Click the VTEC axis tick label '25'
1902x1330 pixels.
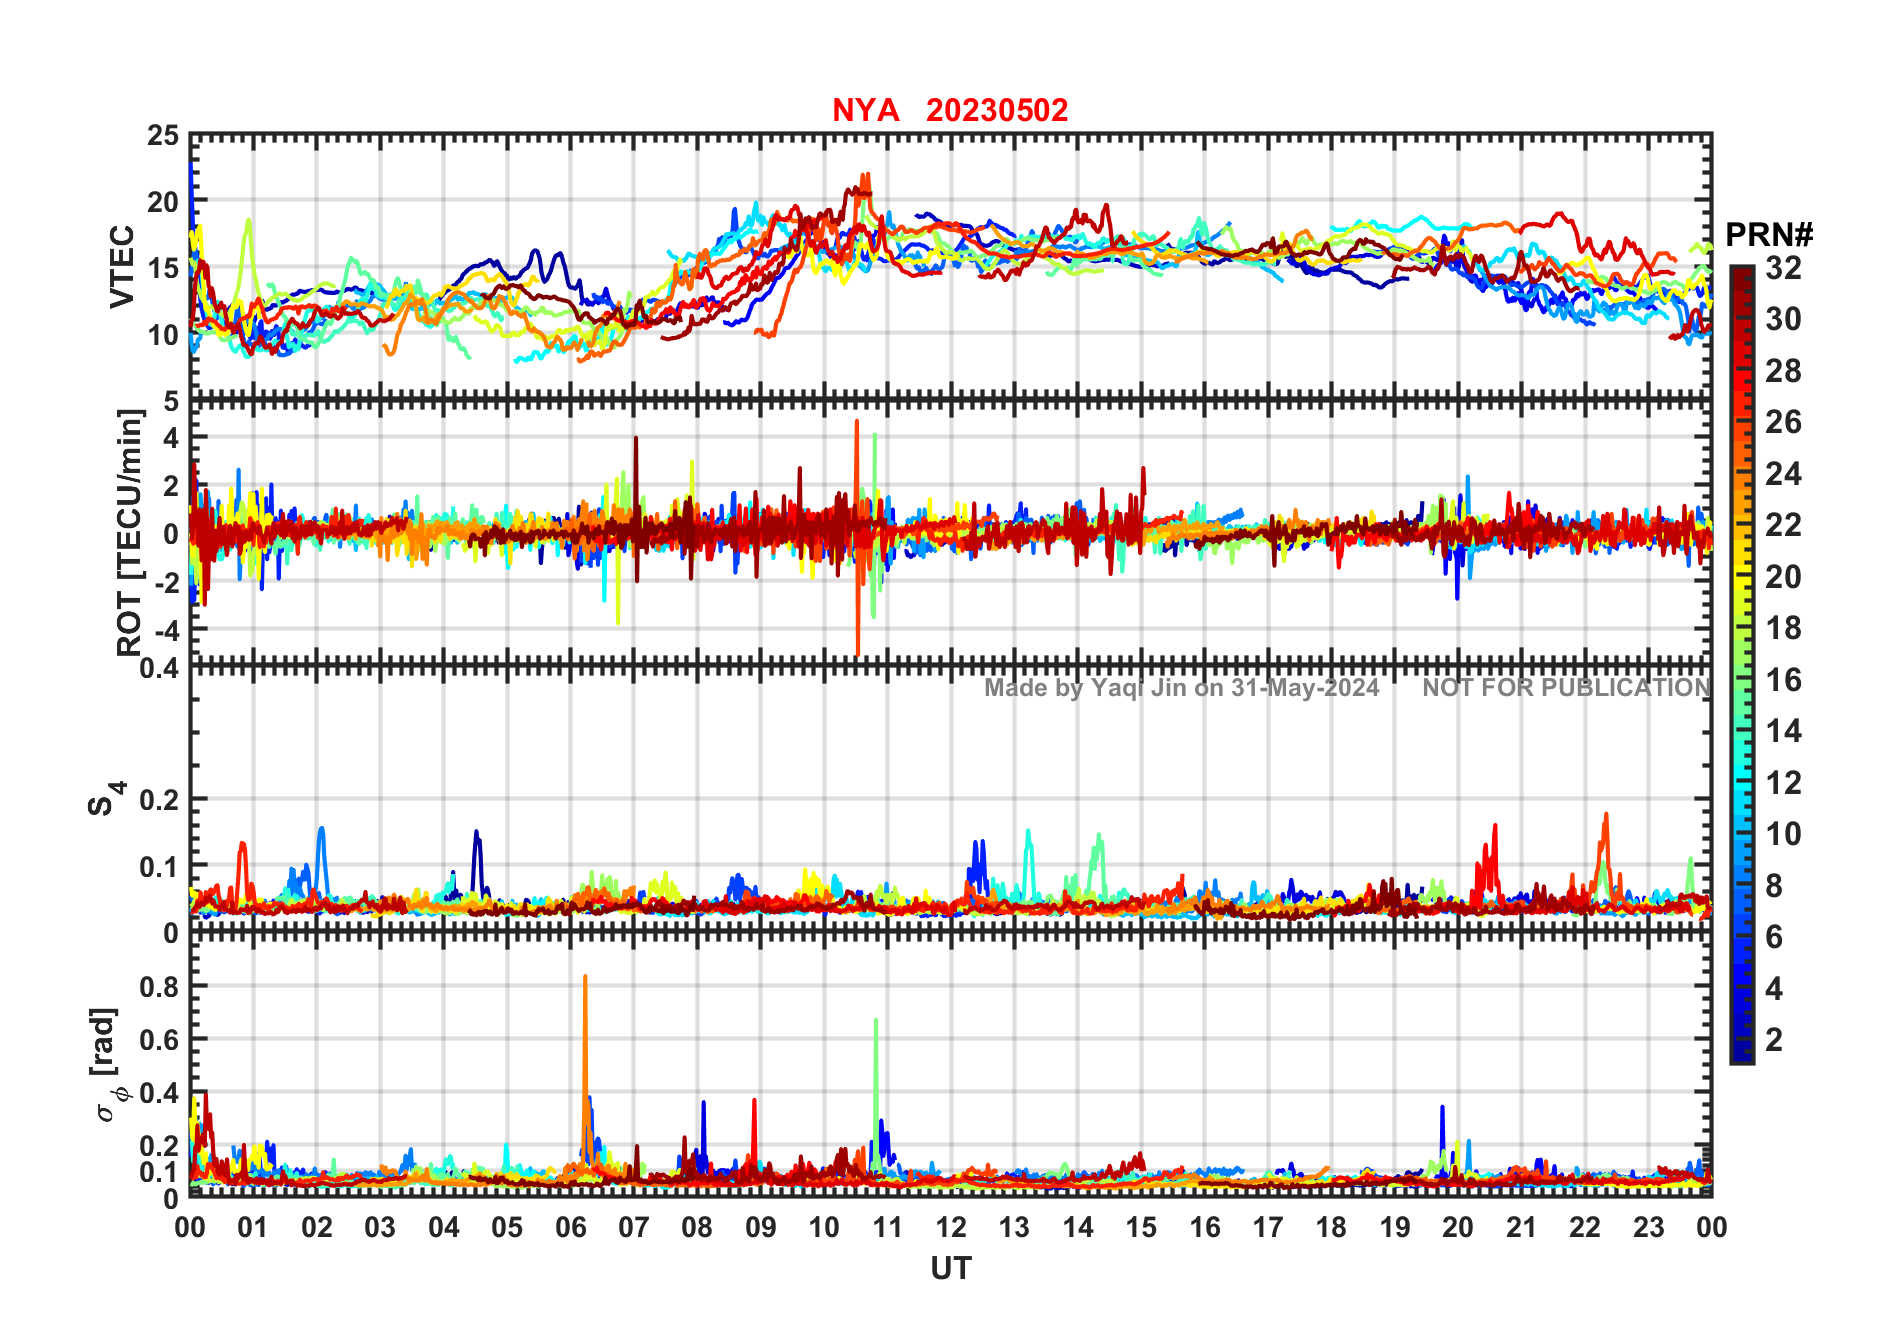[x=163, y=136]
